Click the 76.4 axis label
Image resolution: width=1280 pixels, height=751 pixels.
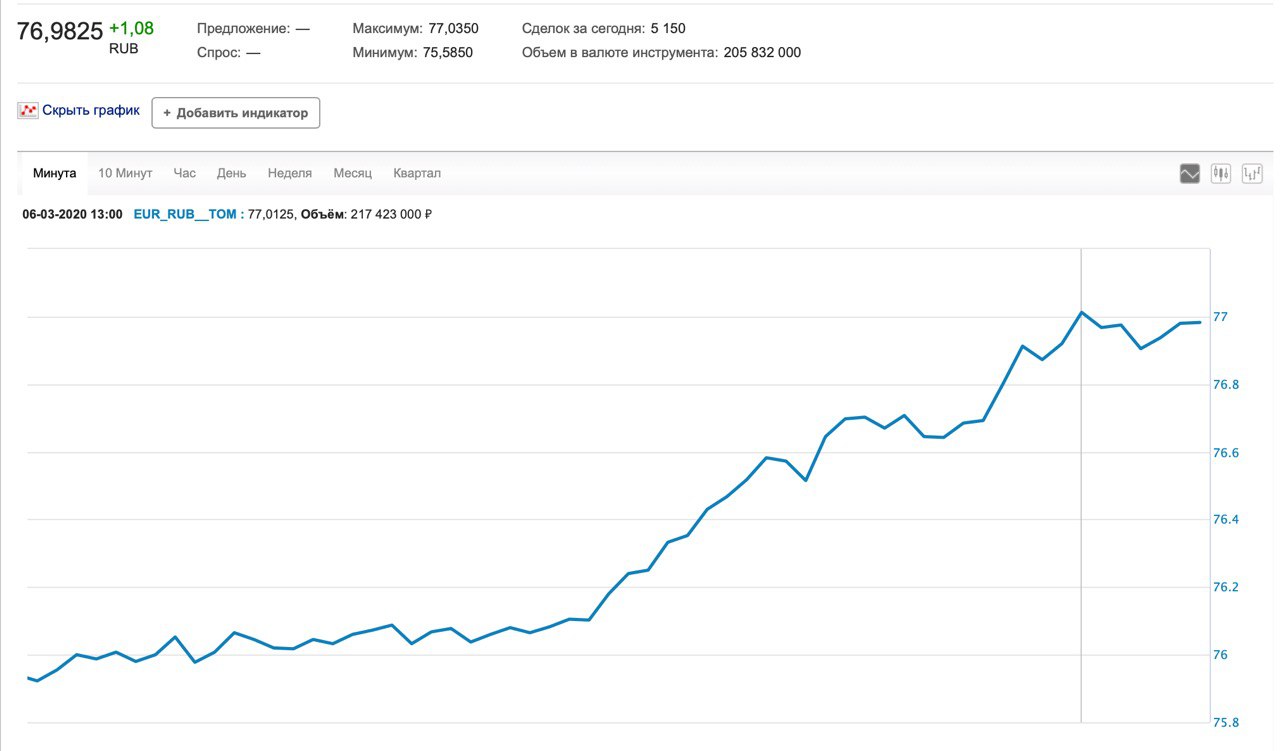tap(1226, 520)
